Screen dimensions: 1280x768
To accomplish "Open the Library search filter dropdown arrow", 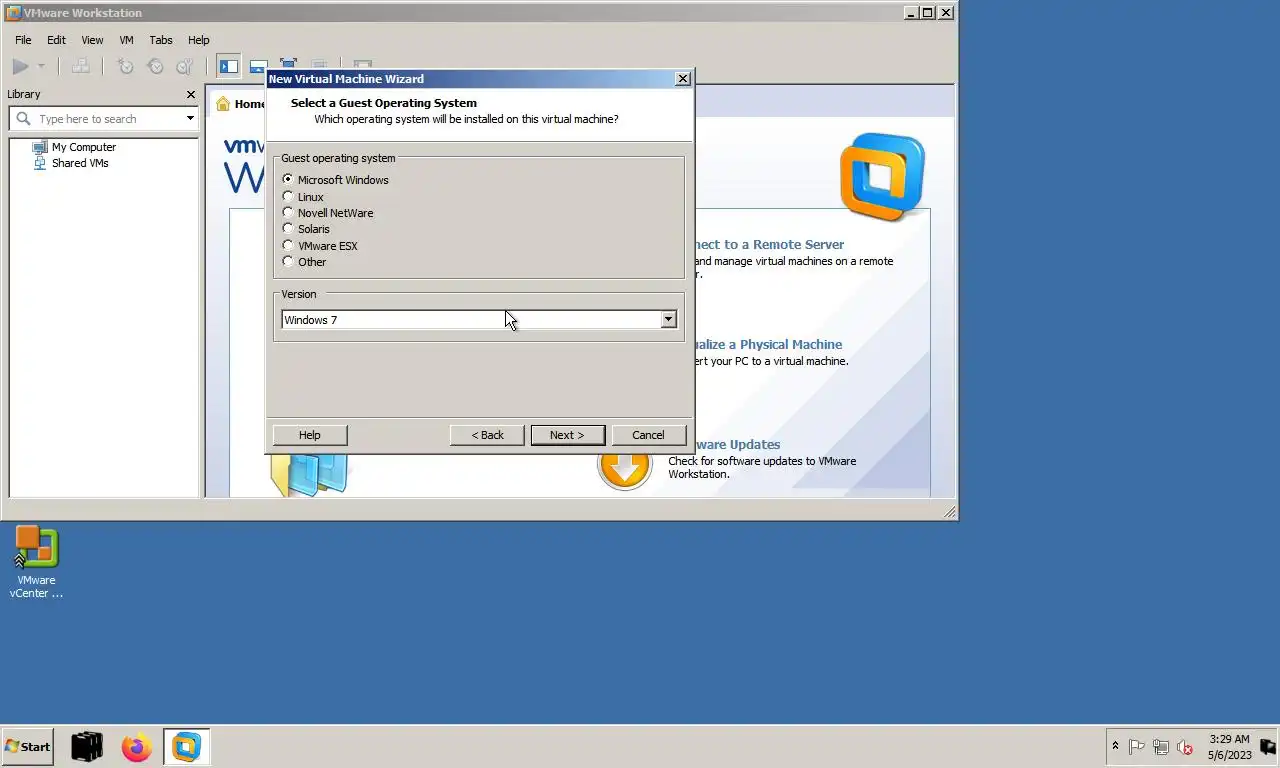I will 190,119.
